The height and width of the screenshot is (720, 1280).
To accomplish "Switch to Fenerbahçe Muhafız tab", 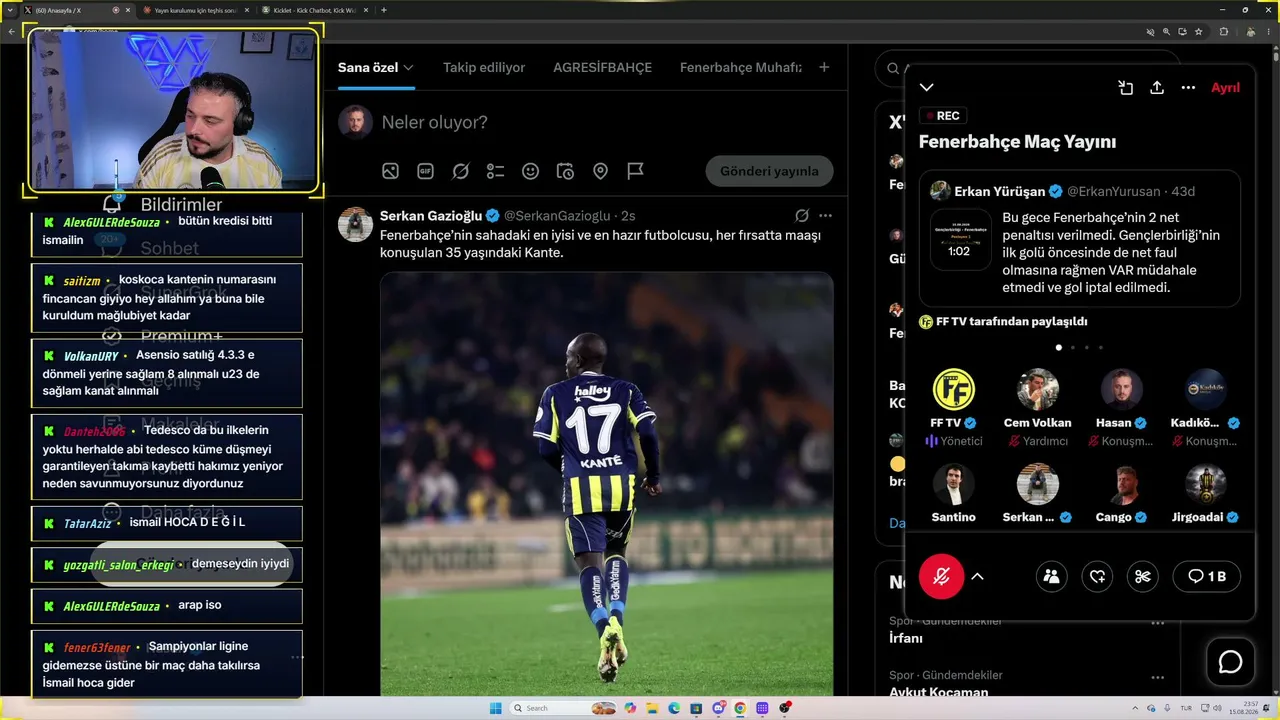I will click(x=741, y=68).
